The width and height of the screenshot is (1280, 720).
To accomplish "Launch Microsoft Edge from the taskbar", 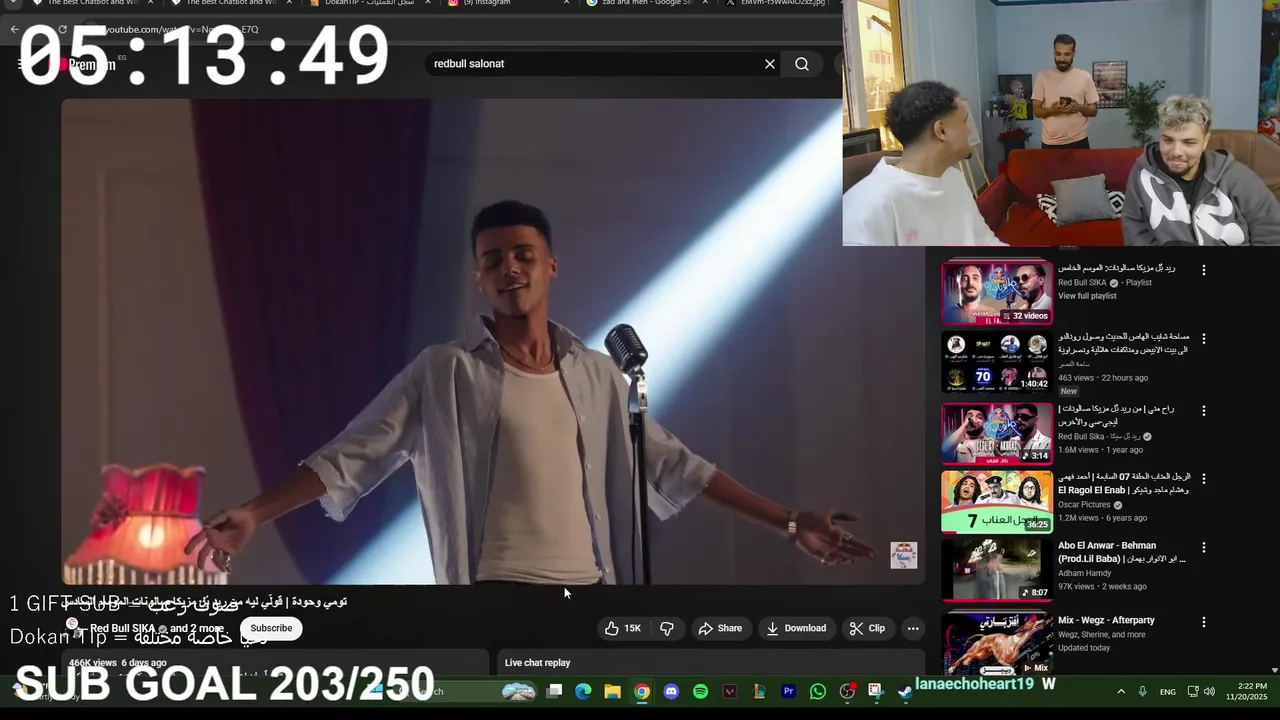I will tap(584, 691).
